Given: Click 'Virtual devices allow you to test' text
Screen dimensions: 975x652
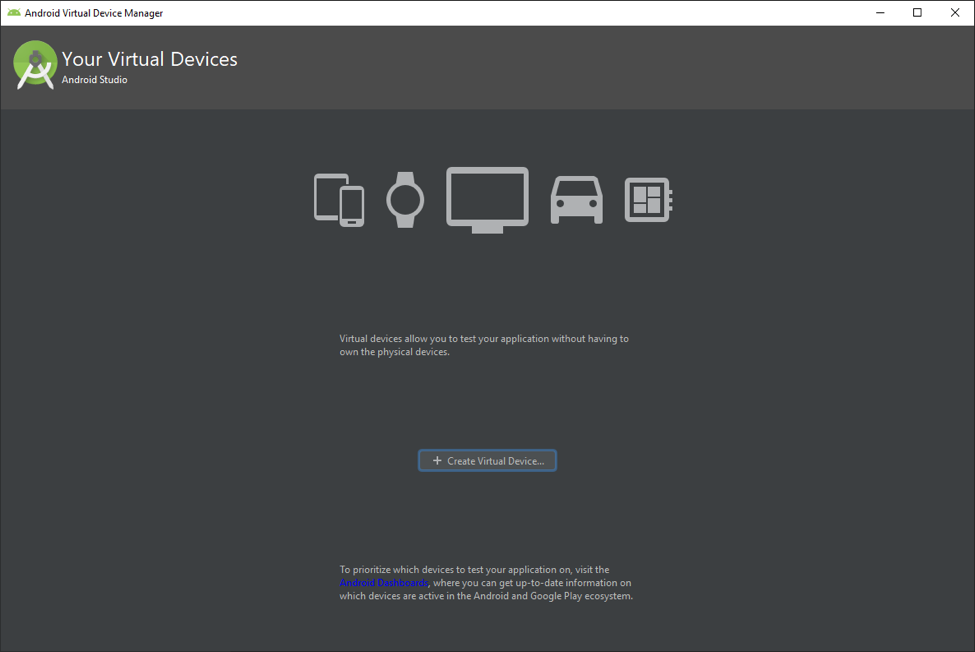Looking at the screenshot, I should point(484,345).
